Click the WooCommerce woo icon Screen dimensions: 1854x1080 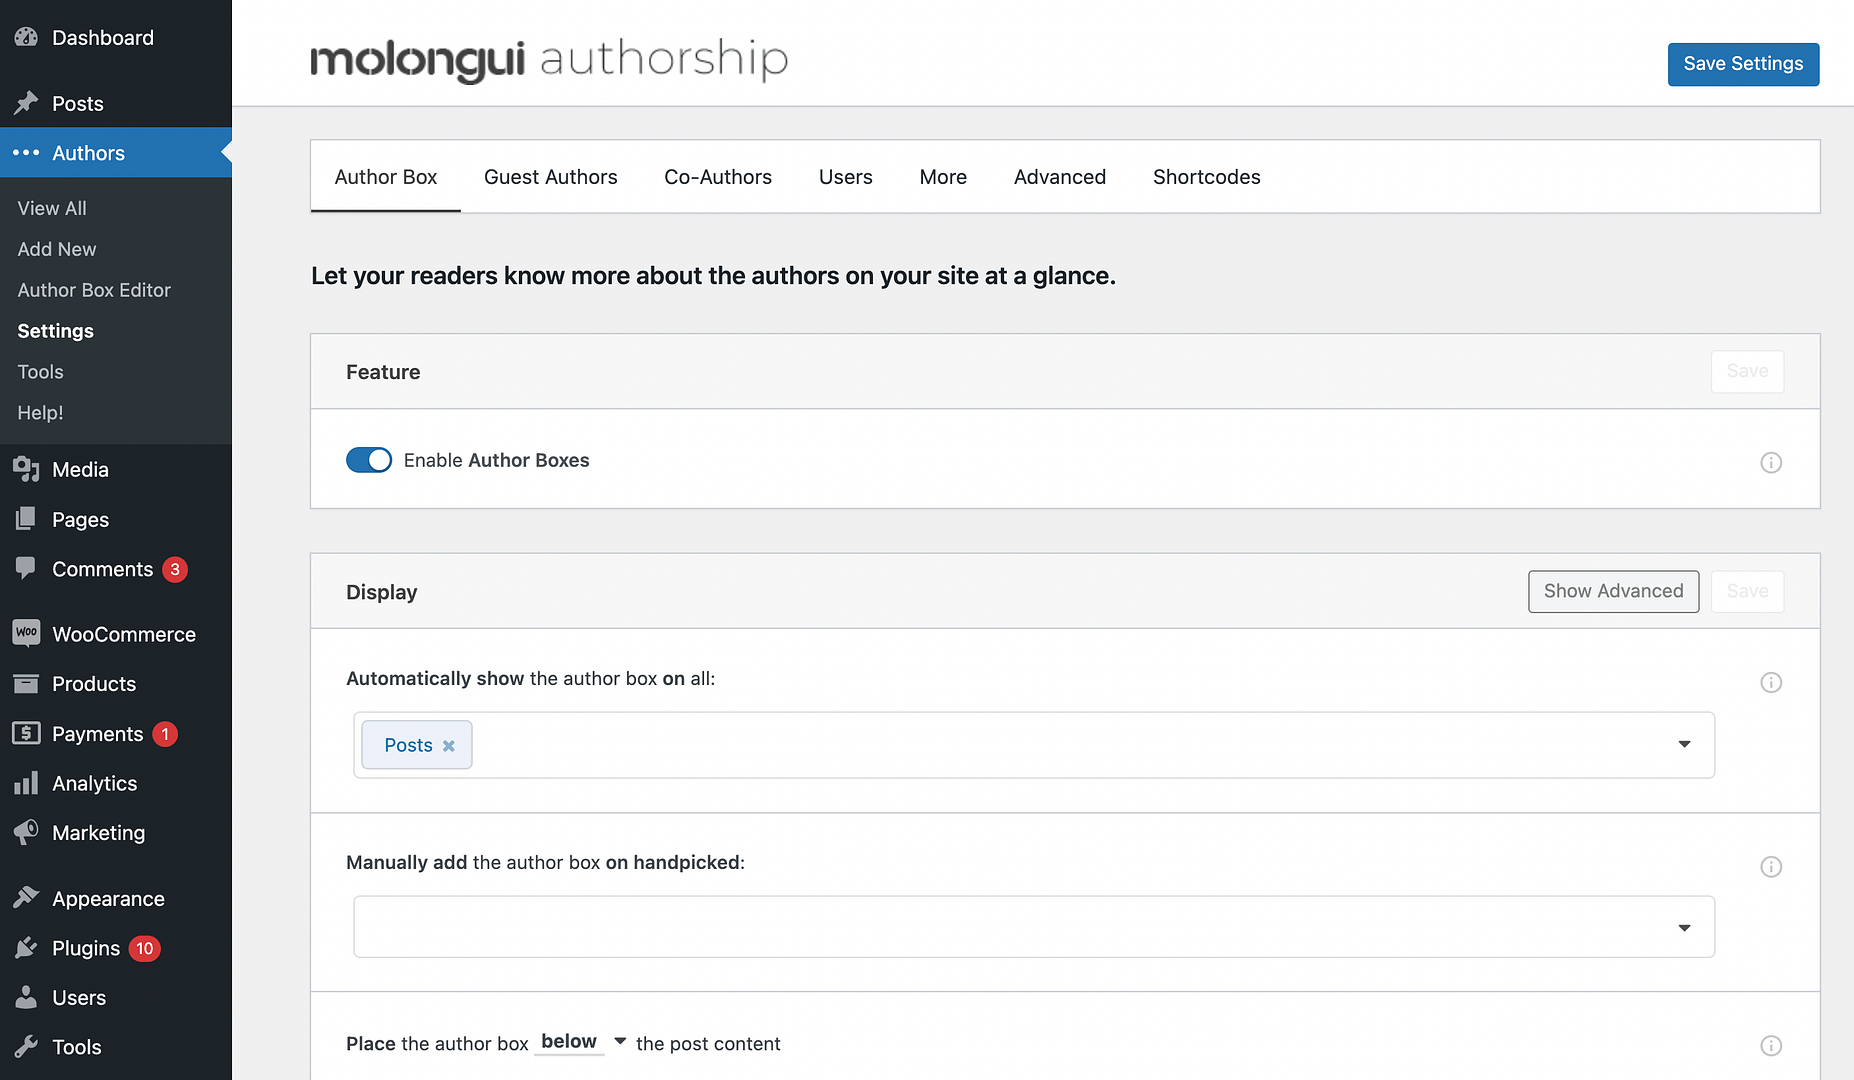click(x=26, y=633)
